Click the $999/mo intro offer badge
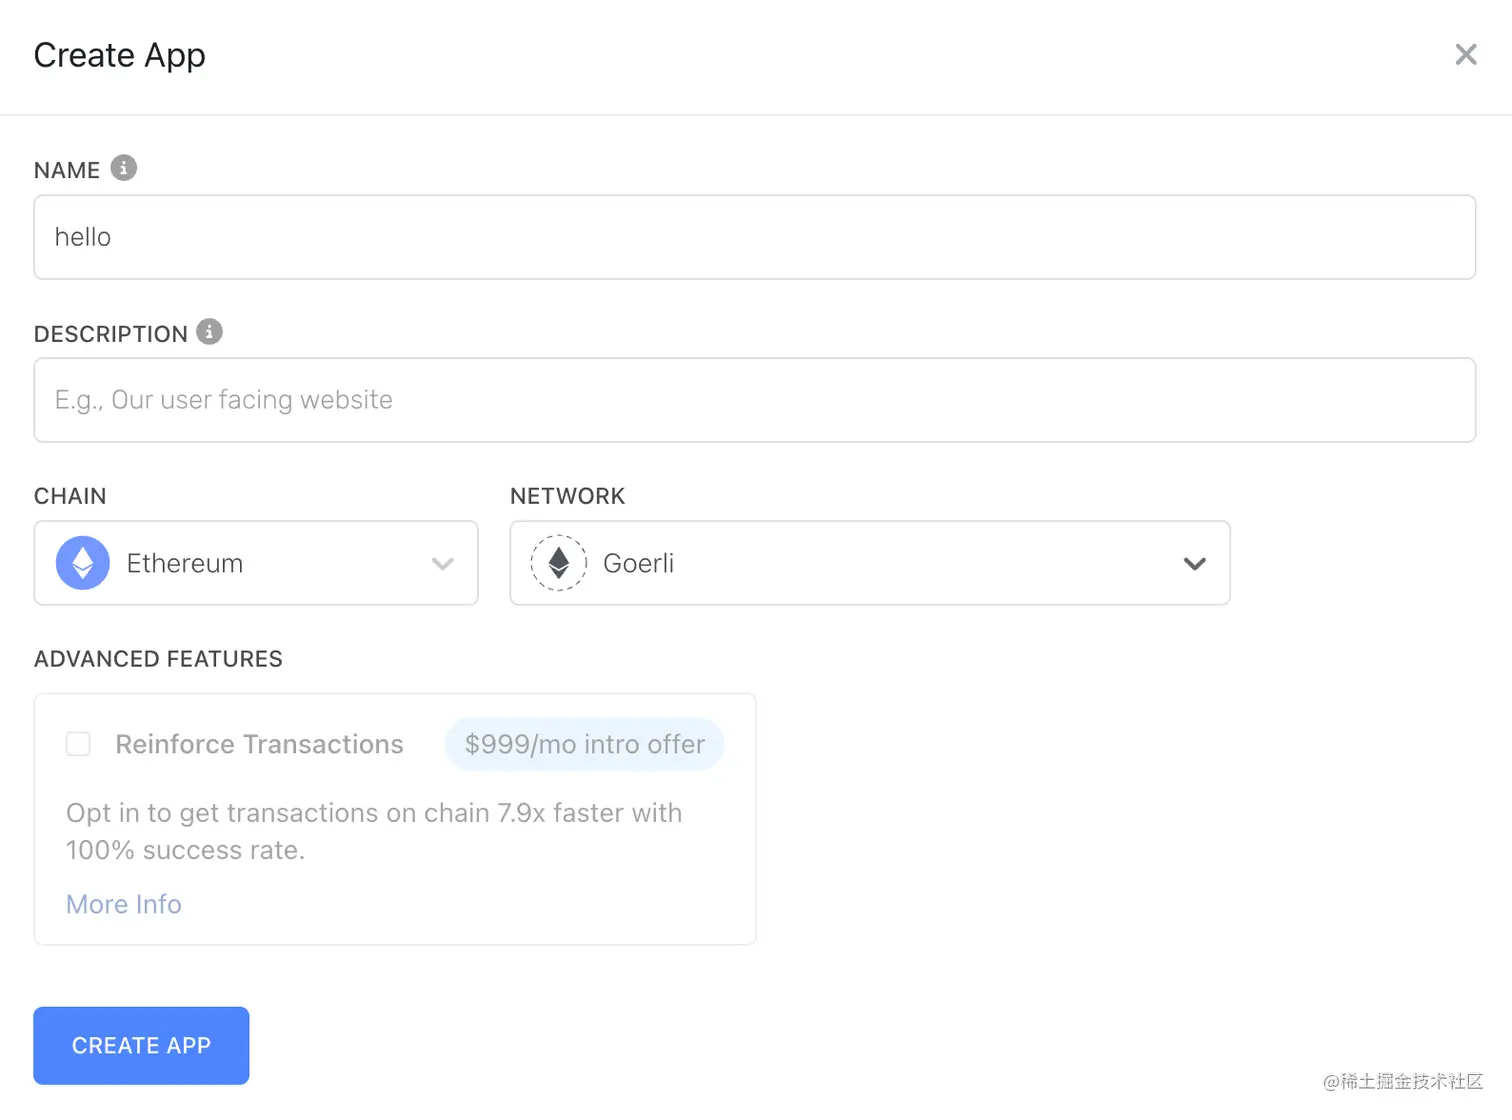 tap(584, 744)
